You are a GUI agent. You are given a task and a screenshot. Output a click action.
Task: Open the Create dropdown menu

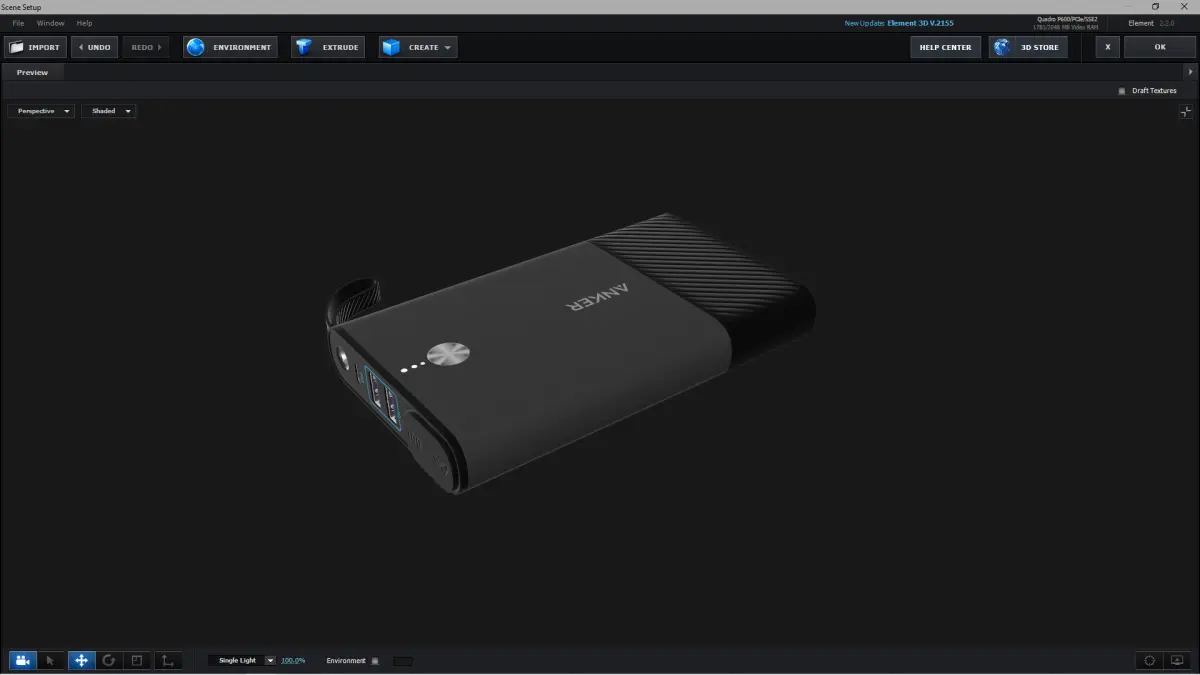click(418, 47)
